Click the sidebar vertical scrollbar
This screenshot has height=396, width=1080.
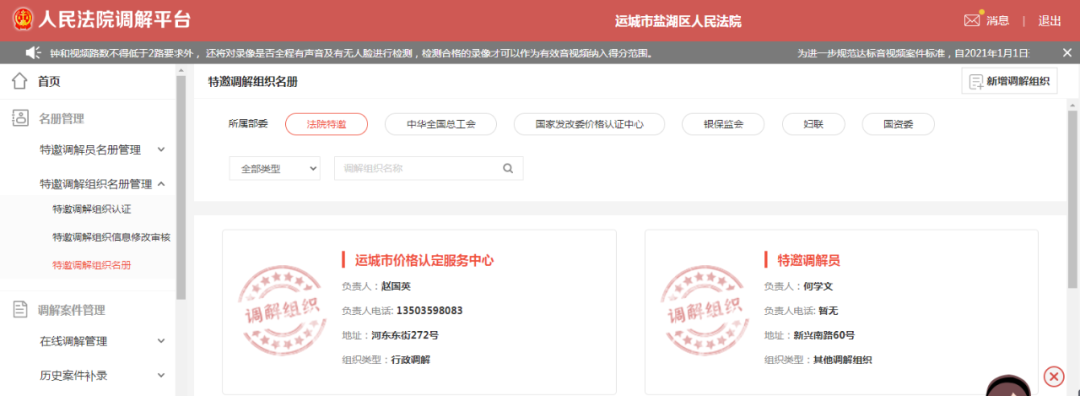pos(181,186)
